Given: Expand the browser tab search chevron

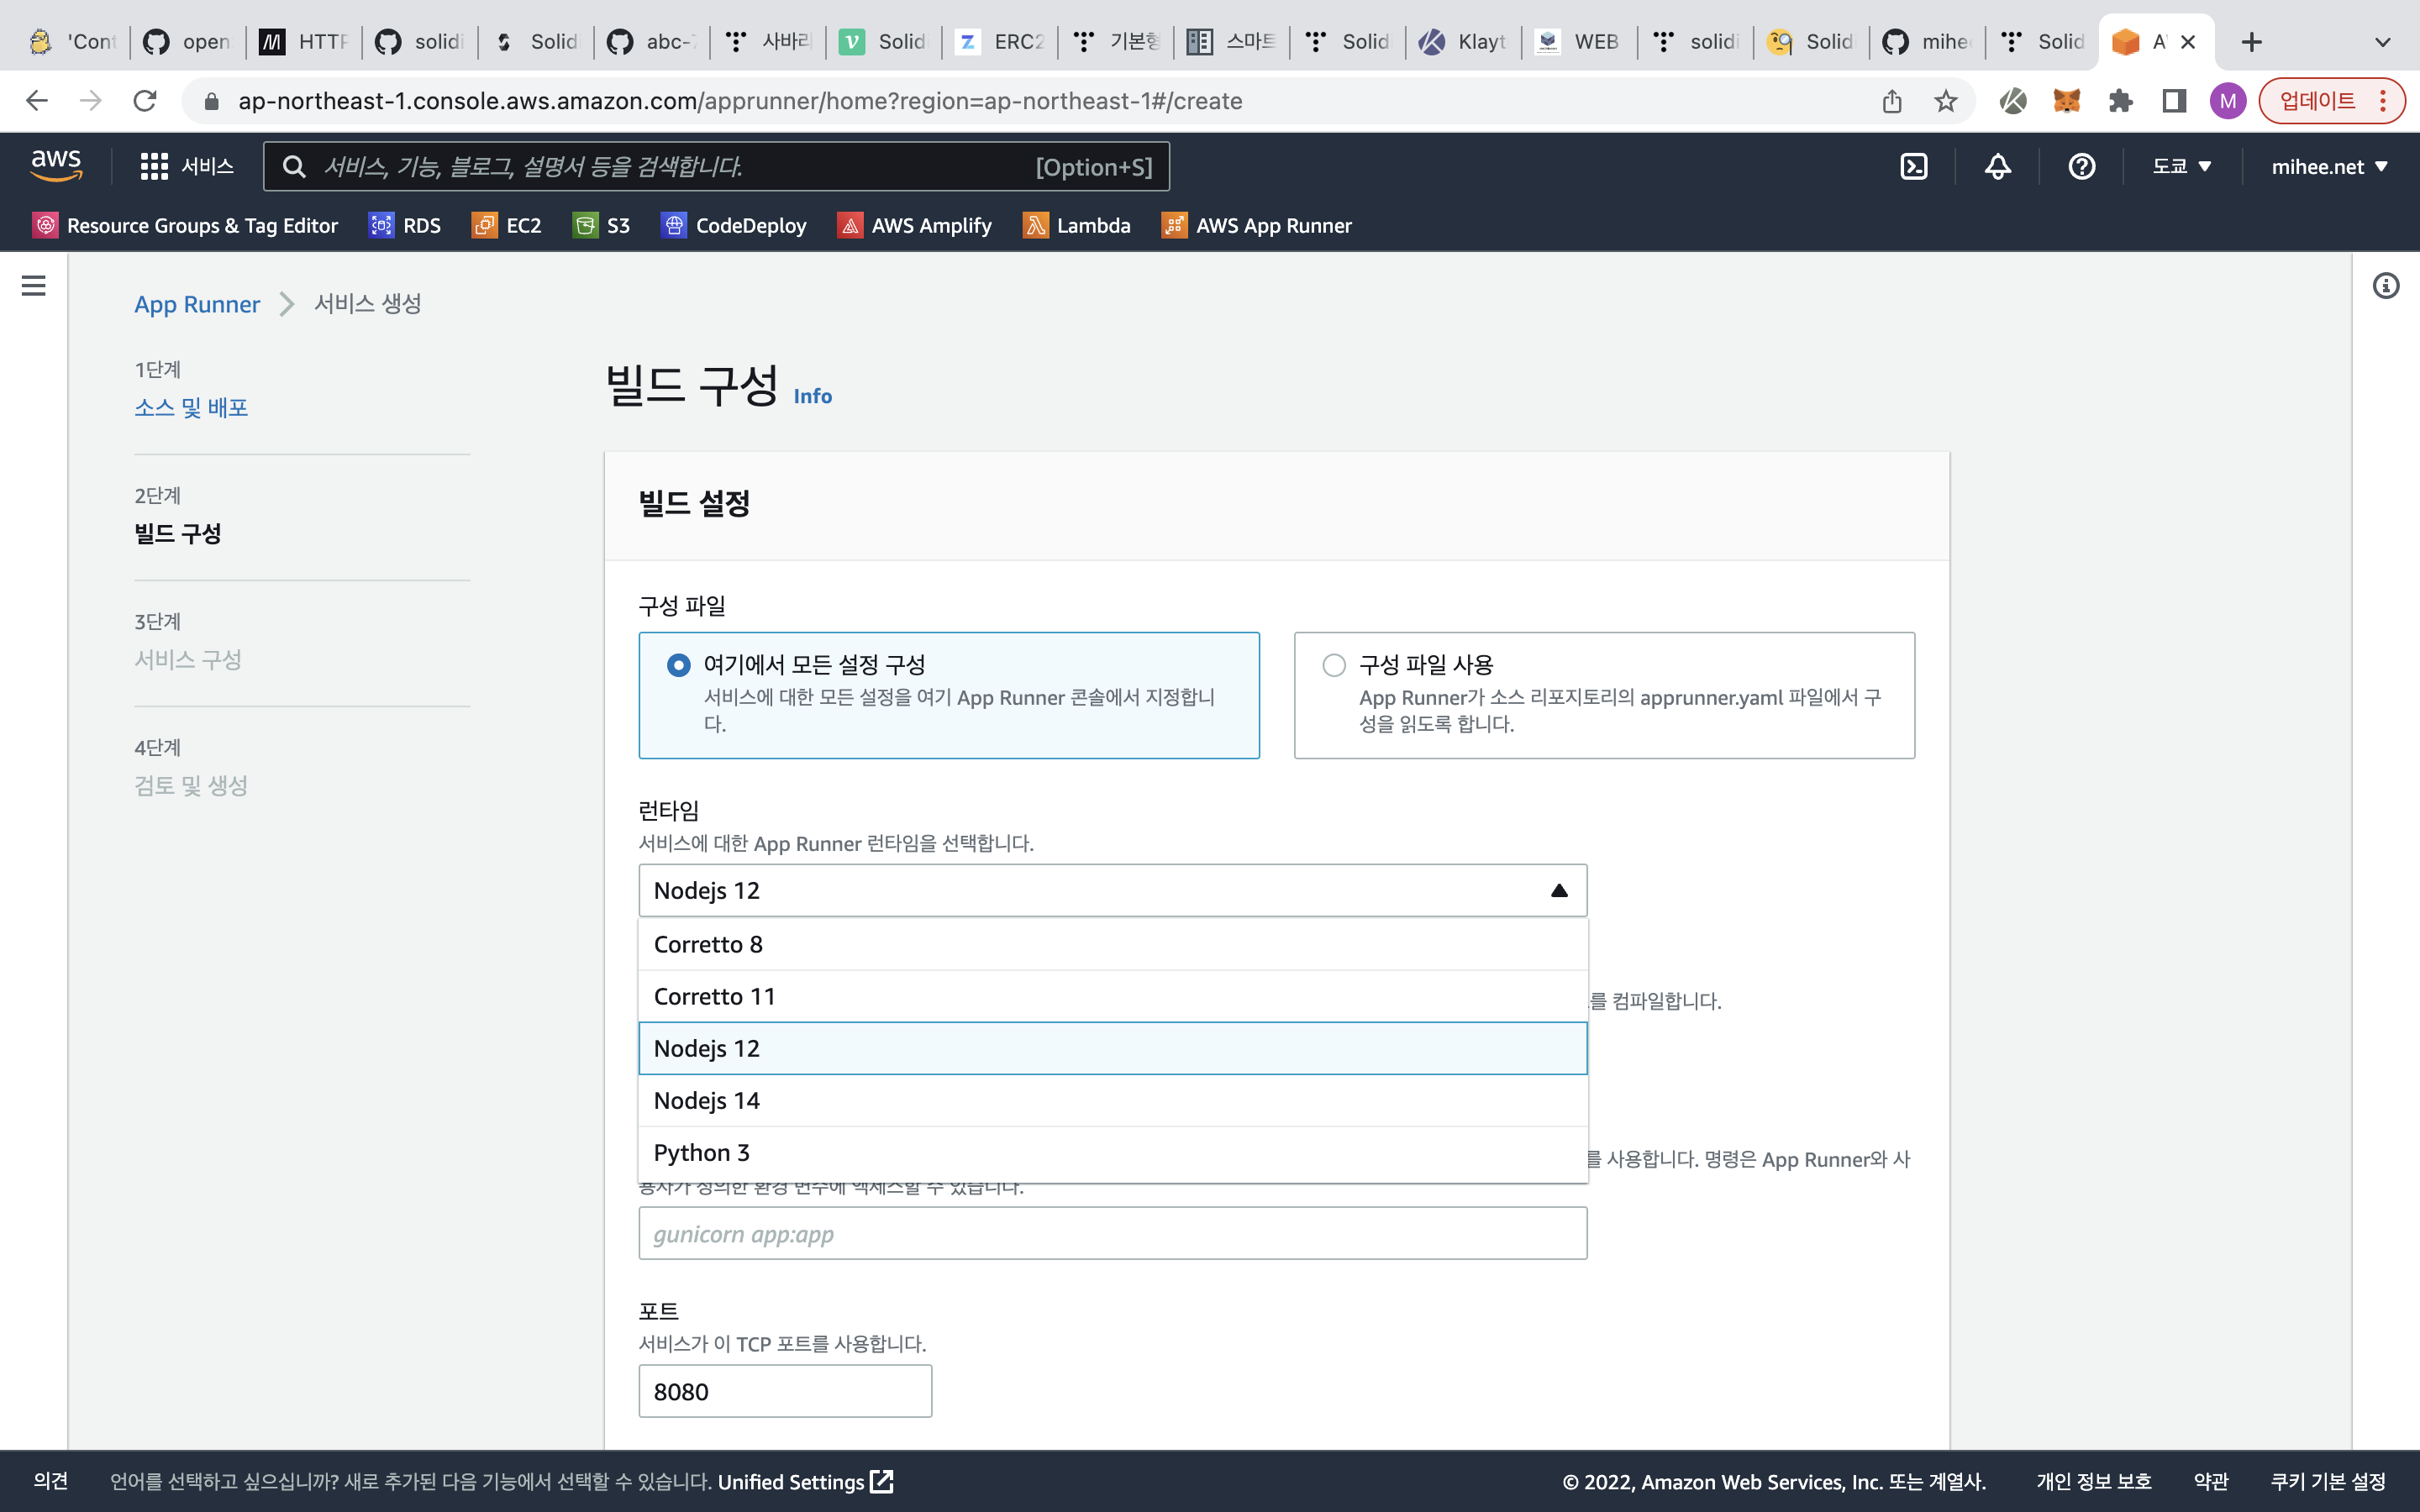Looking at the screenshot, I should pyautogui.click(x=2382, y=42).
